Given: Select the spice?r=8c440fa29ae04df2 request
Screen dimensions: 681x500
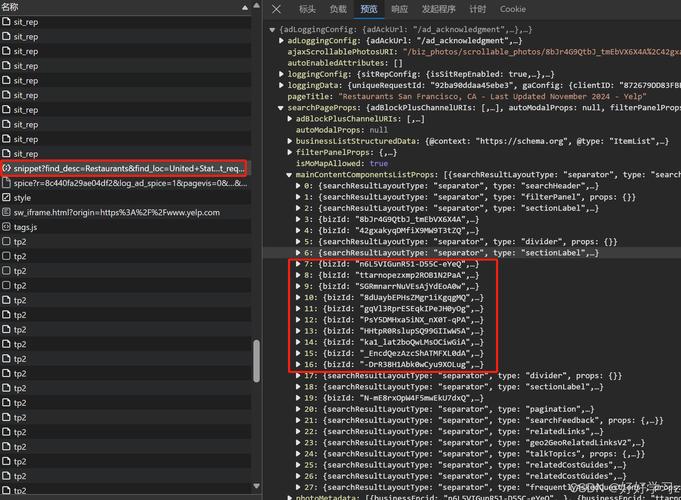Looking at the screenshot, I should pos(125,183).
